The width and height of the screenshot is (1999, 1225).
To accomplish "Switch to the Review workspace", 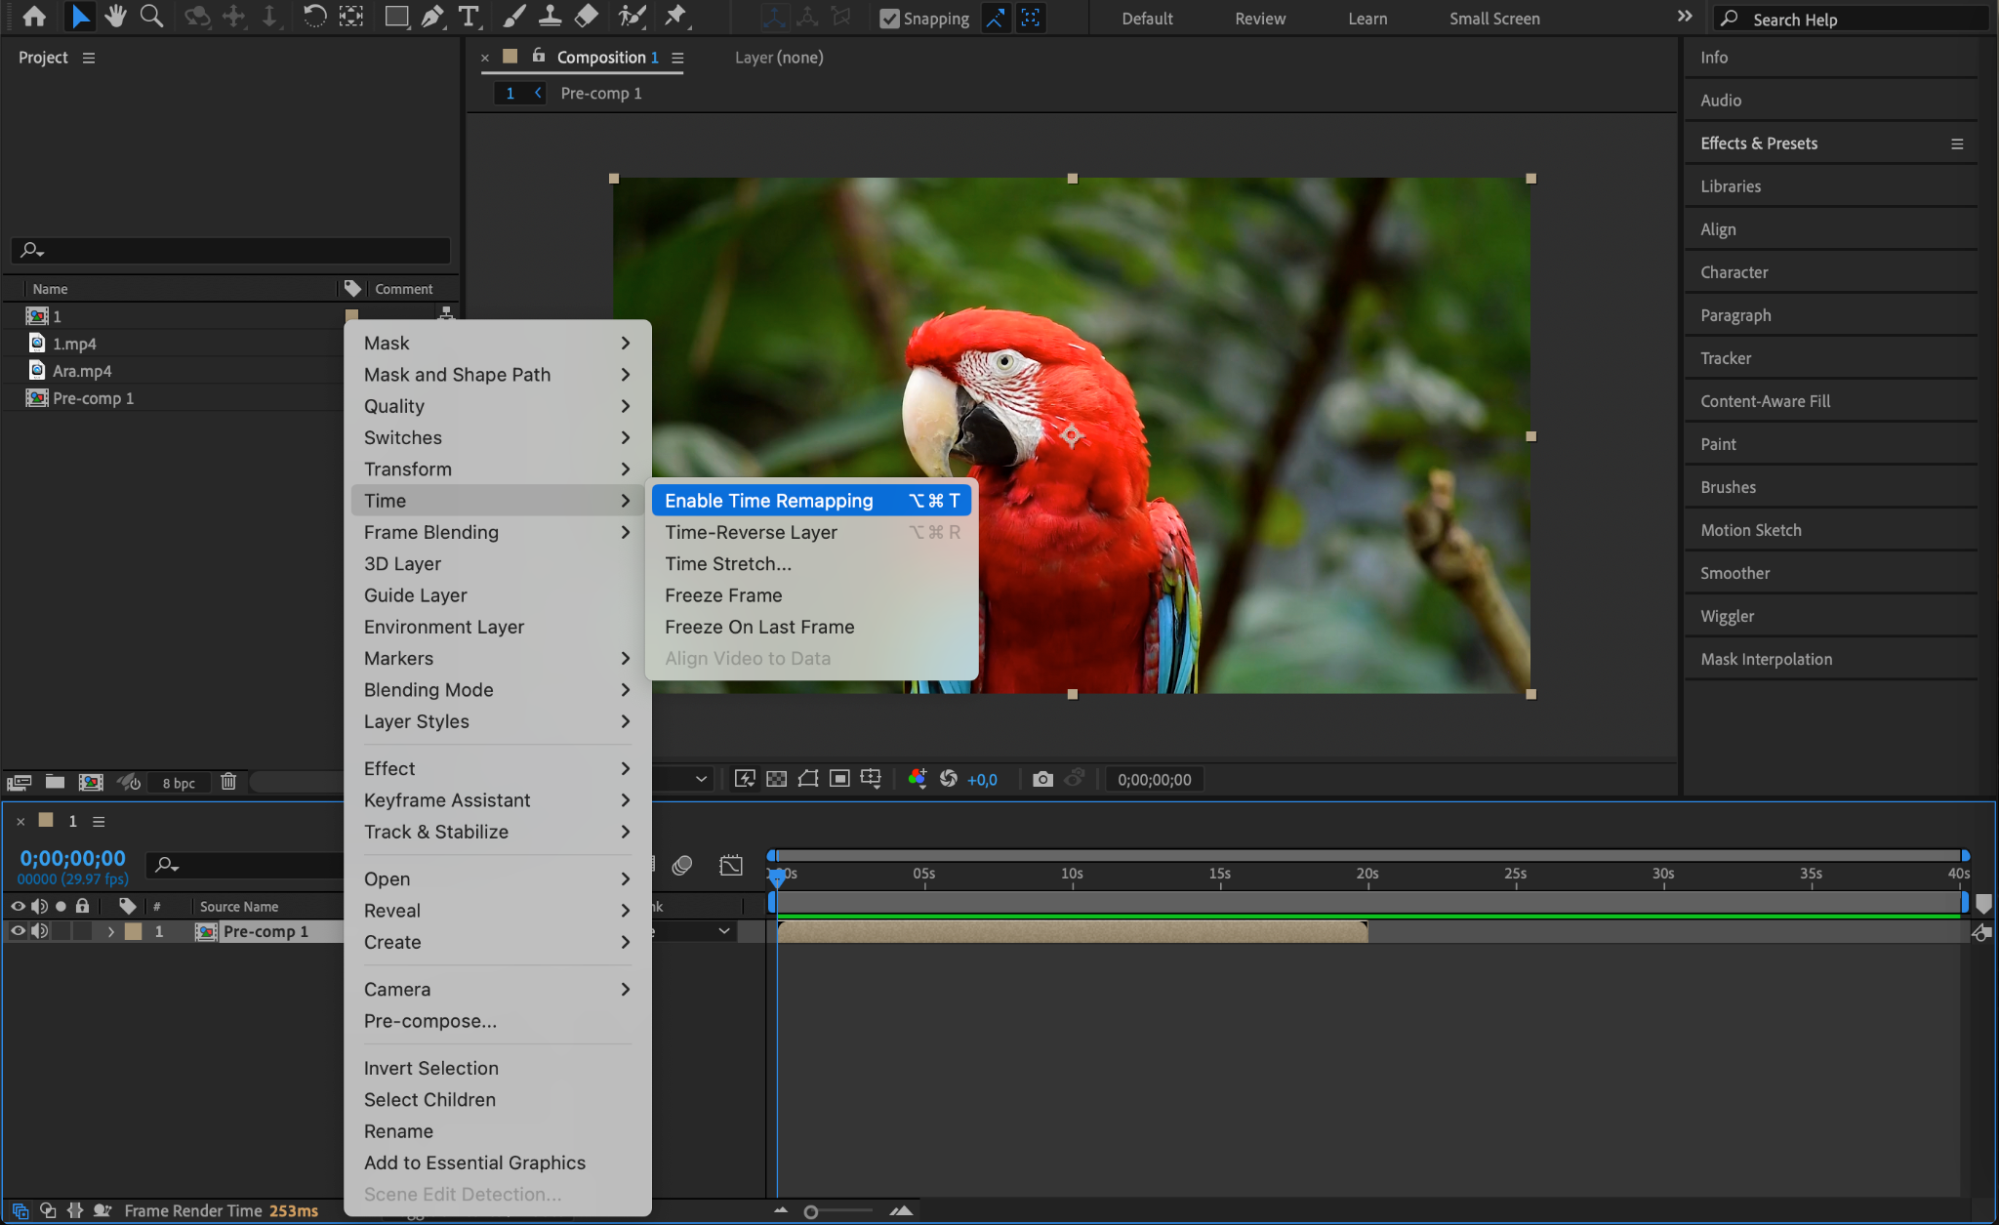I will [x=1259, y=18].
